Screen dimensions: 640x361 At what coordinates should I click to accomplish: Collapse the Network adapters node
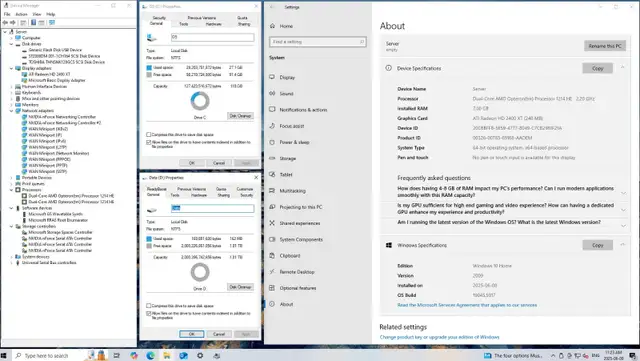[11, 111]
